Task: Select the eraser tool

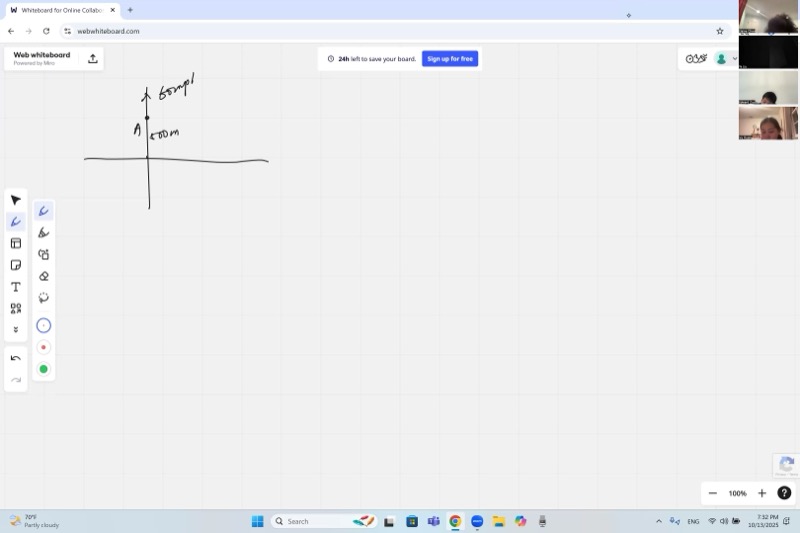Action: [43, 276]
